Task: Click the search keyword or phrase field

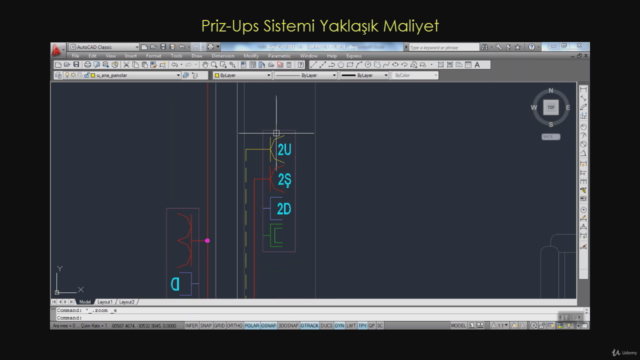Action: coord(444,47)
